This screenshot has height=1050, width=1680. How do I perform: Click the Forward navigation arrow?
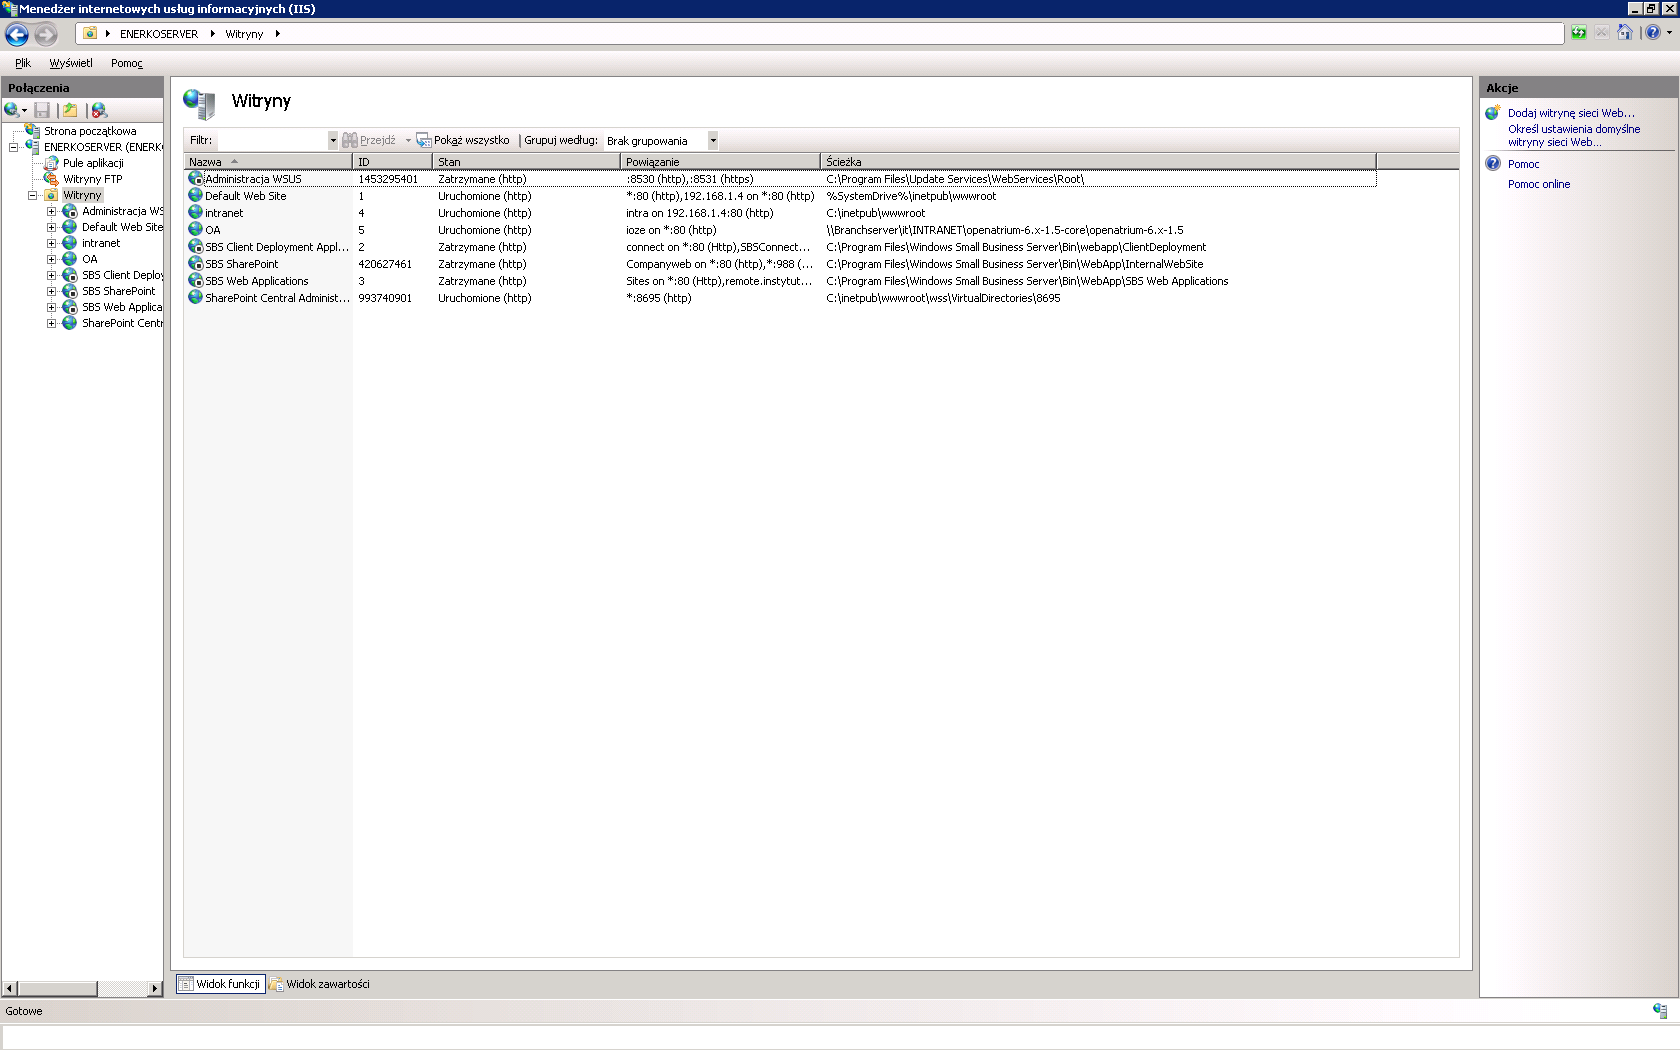[46, 34]
